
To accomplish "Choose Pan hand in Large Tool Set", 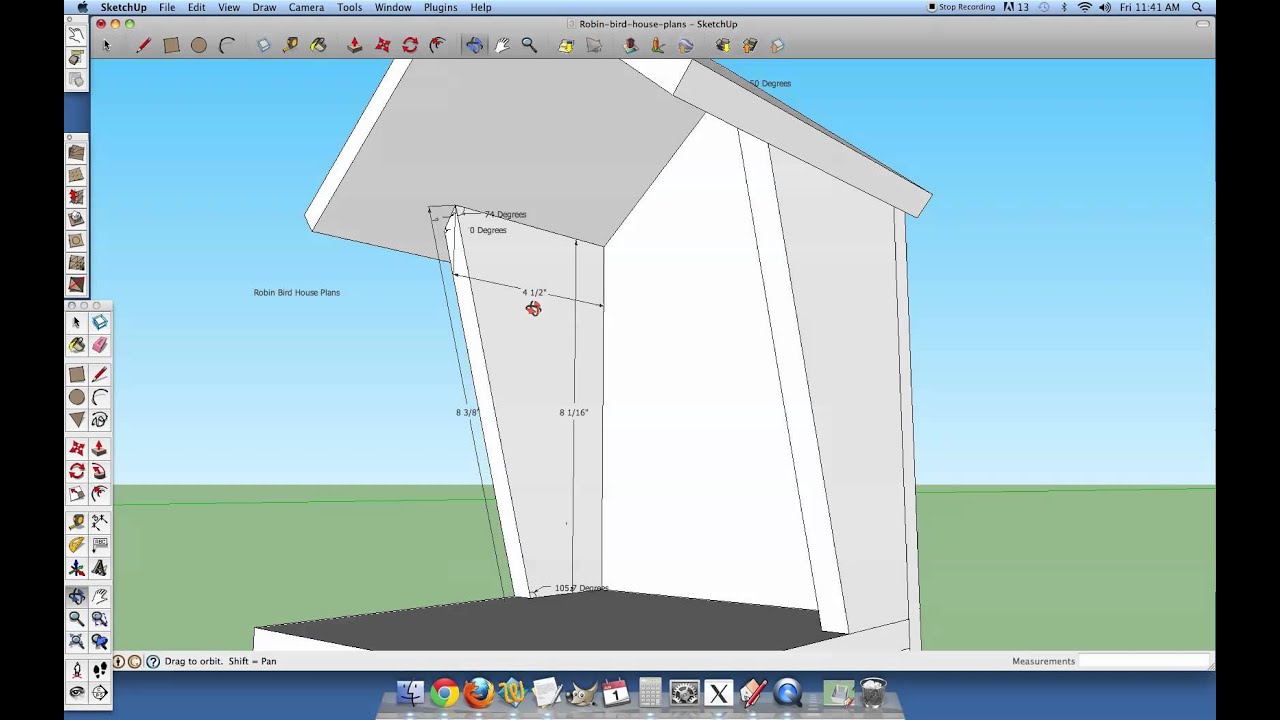I will pos(100,596).
